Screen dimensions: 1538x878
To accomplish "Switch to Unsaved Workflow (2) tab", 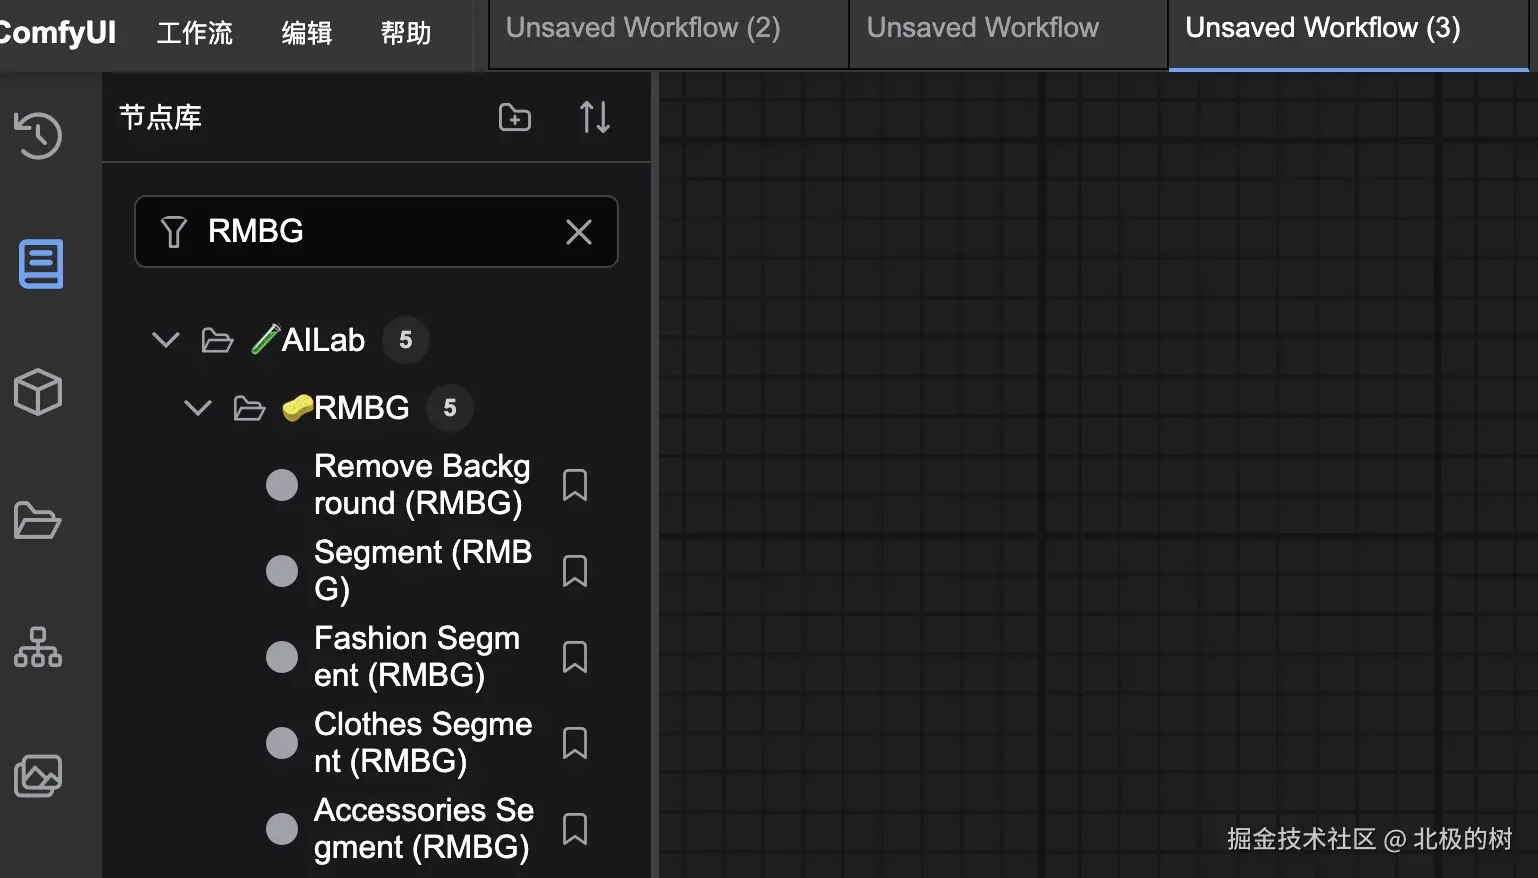I will pyautogui.click(x=668, y=35).
